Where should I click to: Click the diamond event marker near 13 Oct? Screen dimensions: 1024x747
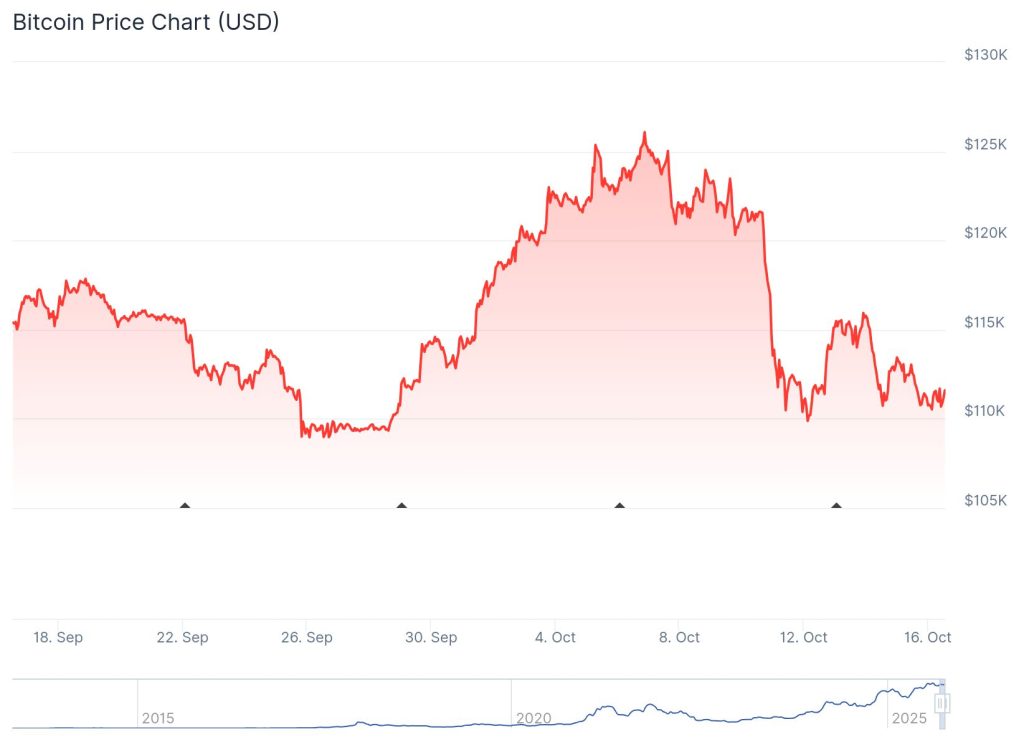point(836,506)
